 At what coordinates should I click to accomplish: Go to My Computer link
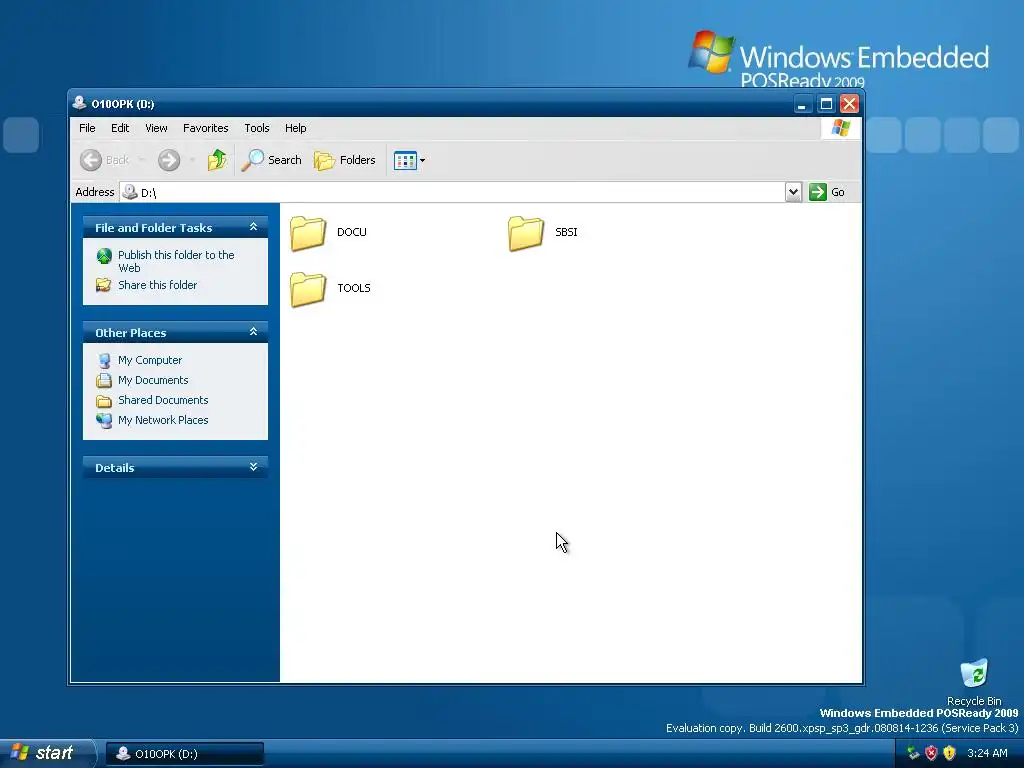tap(150, 360)
